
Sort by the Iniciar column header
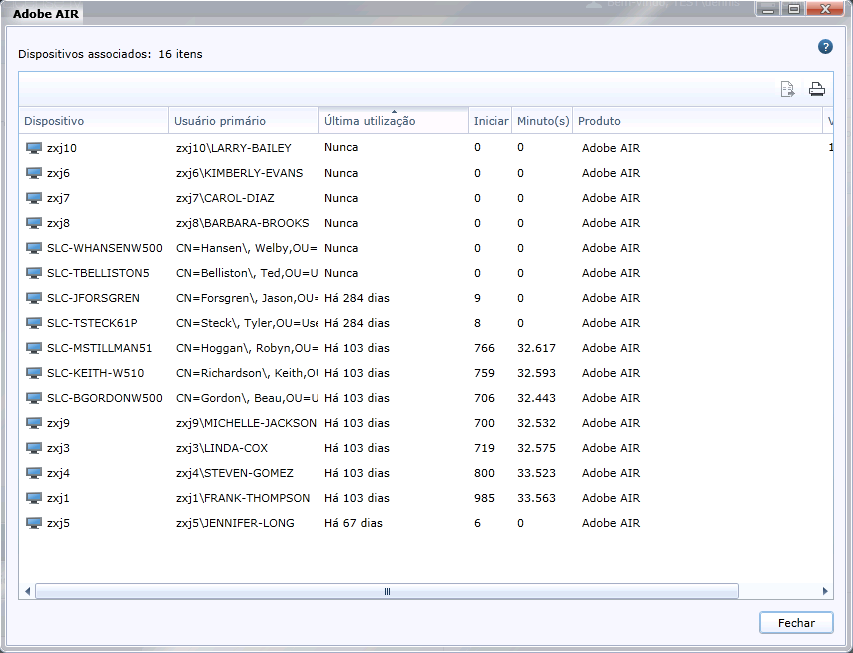point(490,121)
